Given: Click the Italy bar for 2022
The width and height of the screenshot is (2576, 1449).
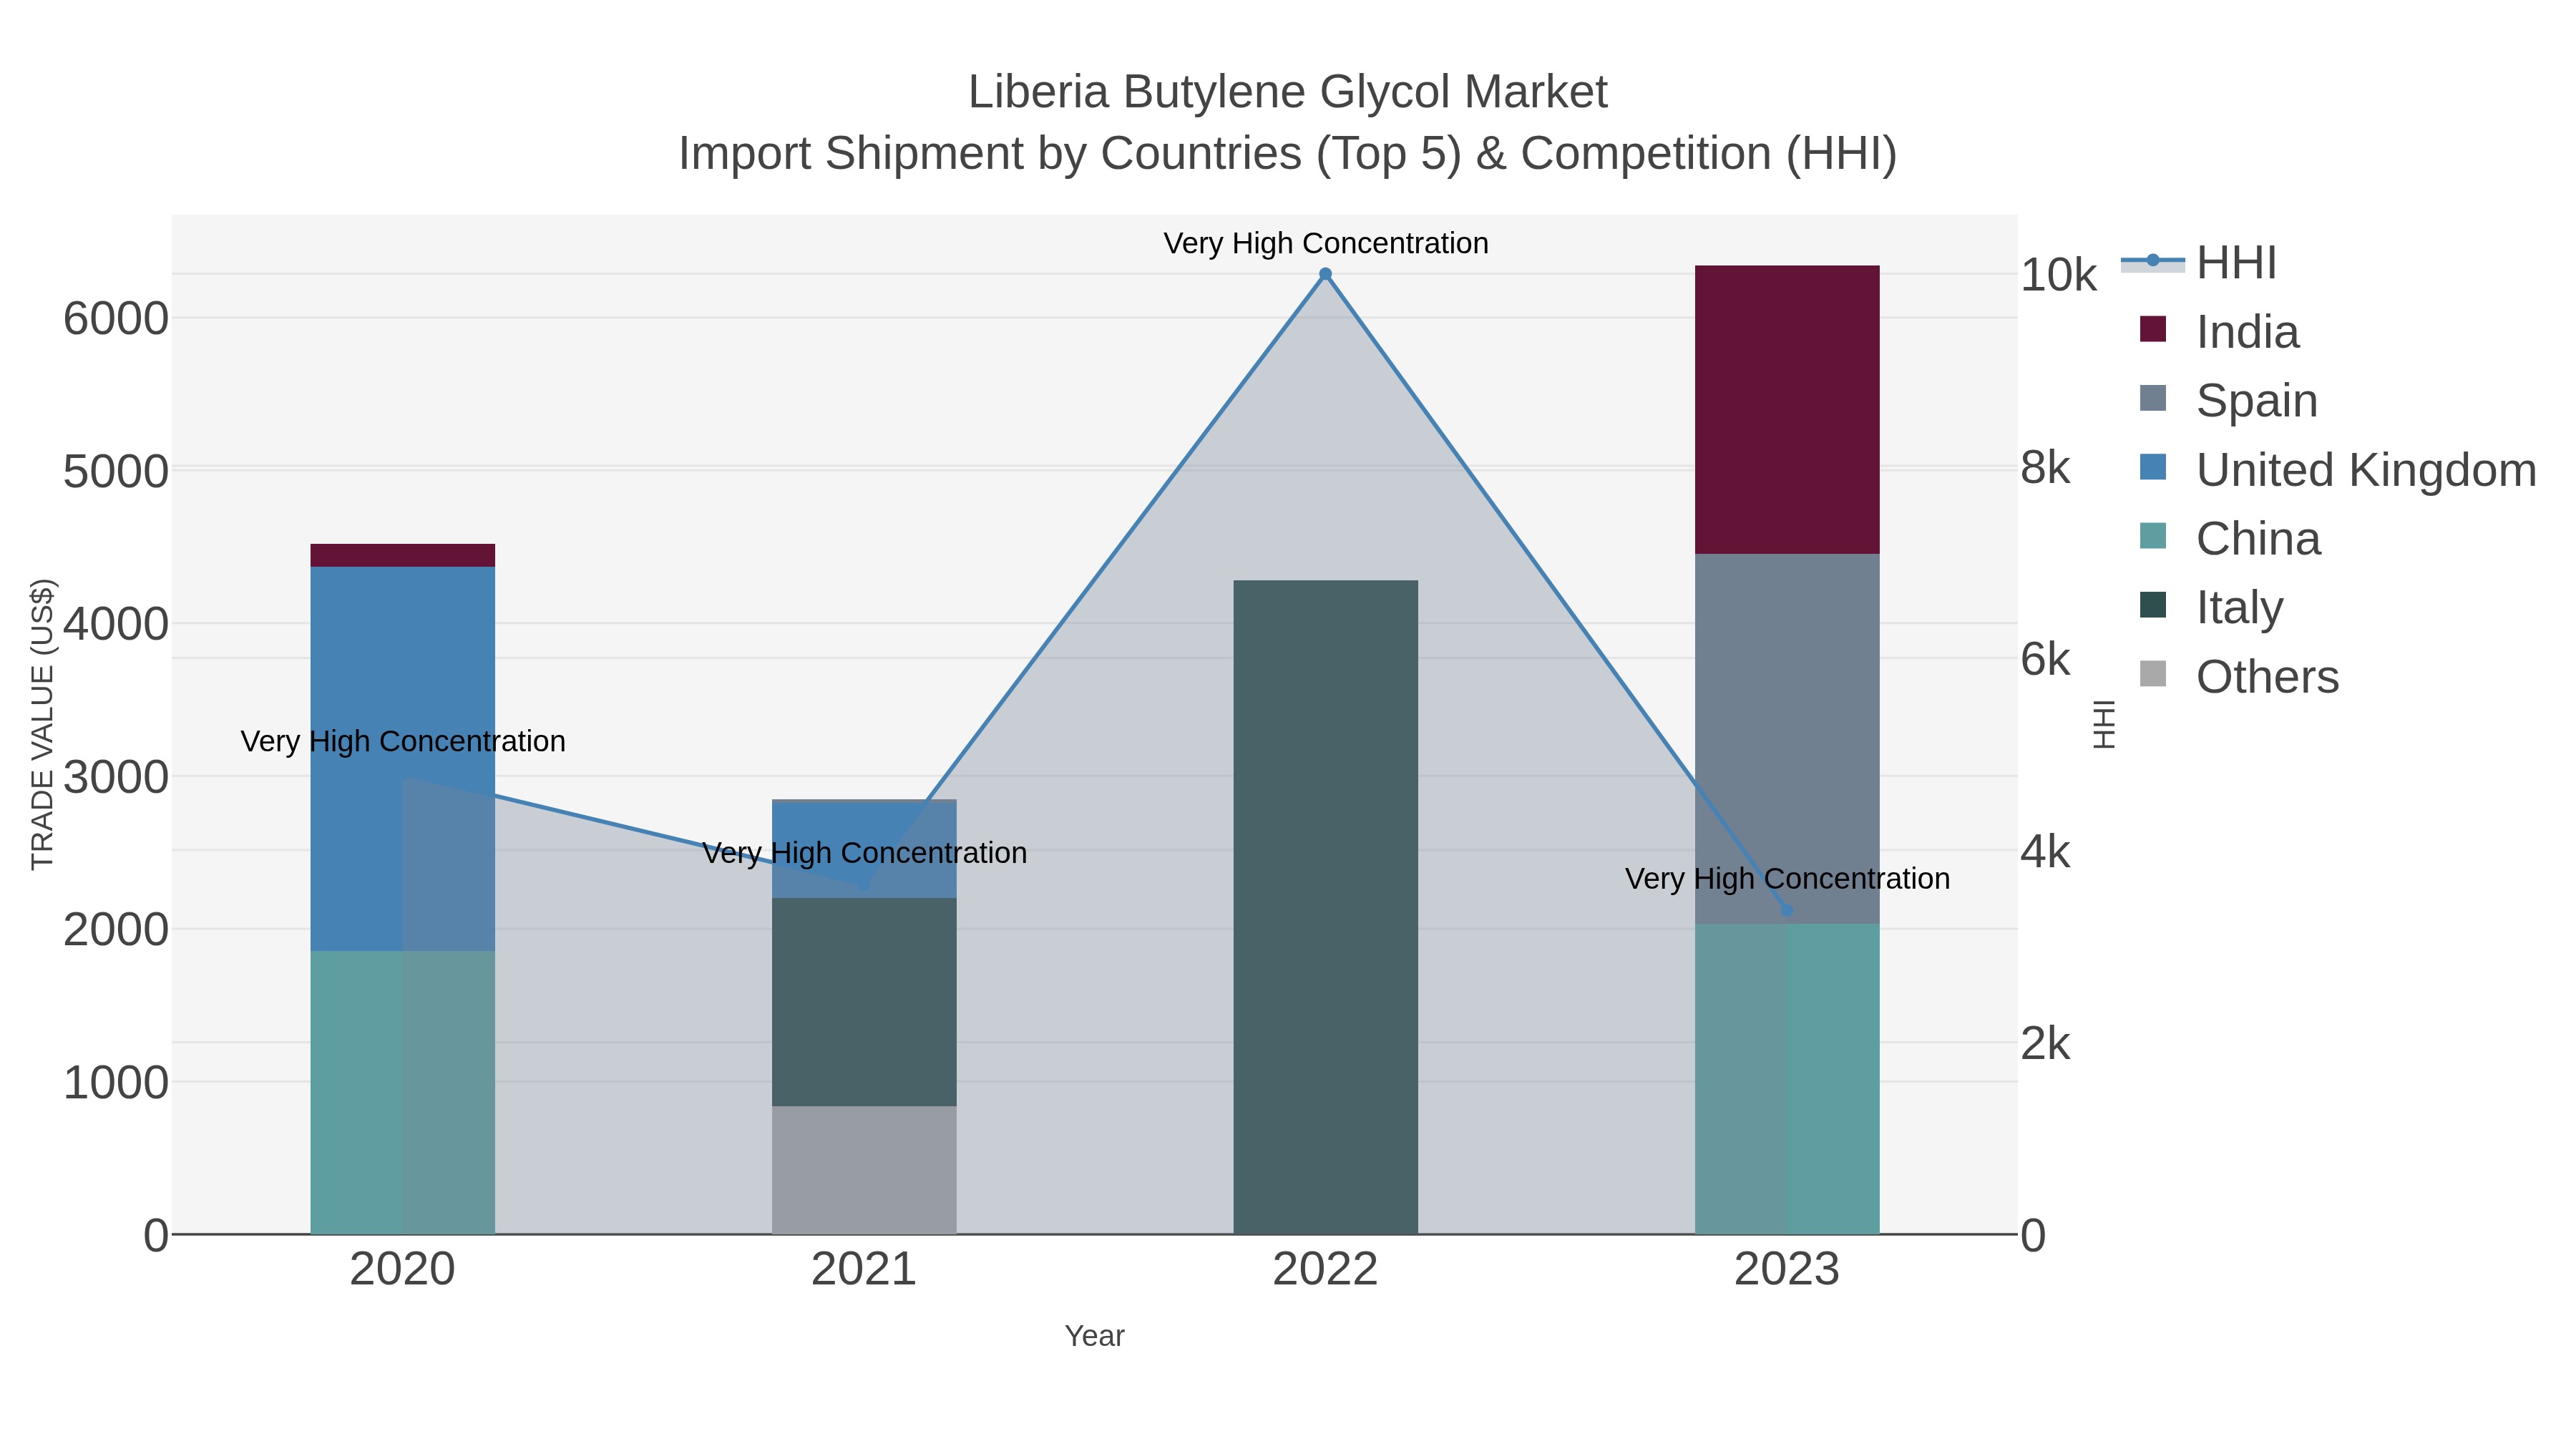Looking at the screenshot, I should pyautogui.click(x=1325, y=907).
